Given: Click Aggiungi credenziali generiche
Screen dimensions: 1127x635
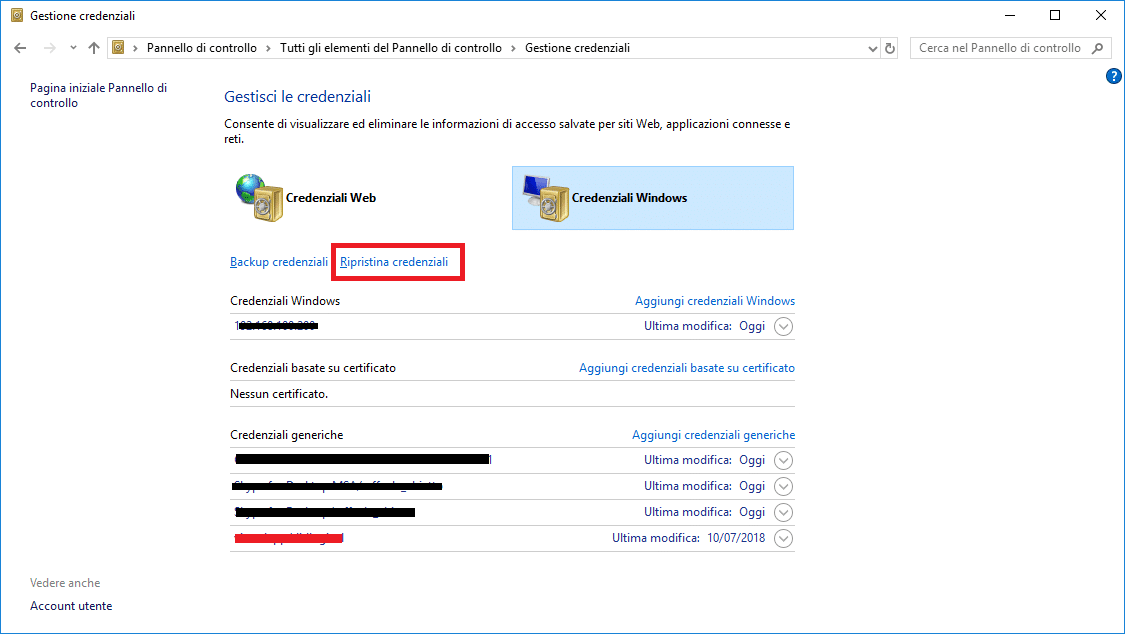Looking at the screenshot, I should coord(714,435).
